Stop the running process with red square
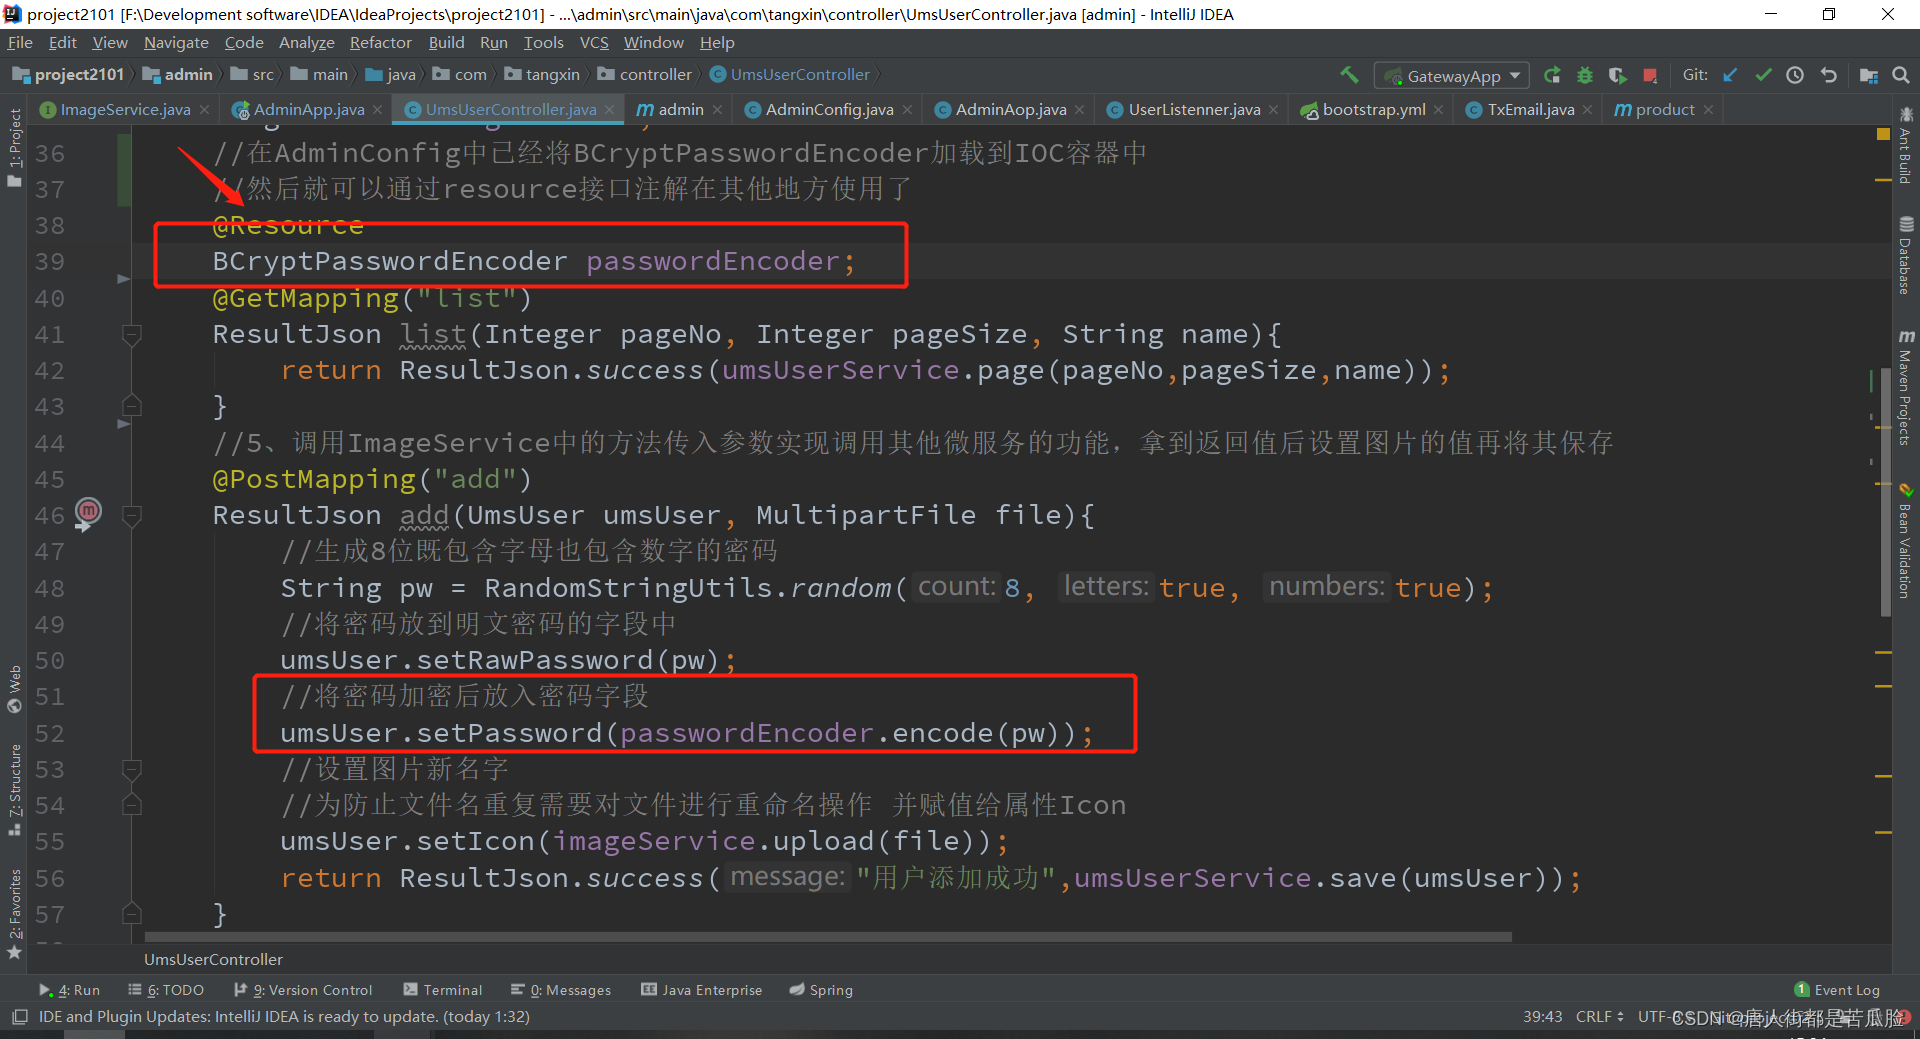This screenshot has width=1920, height=1039. (x=1651, y=75)
